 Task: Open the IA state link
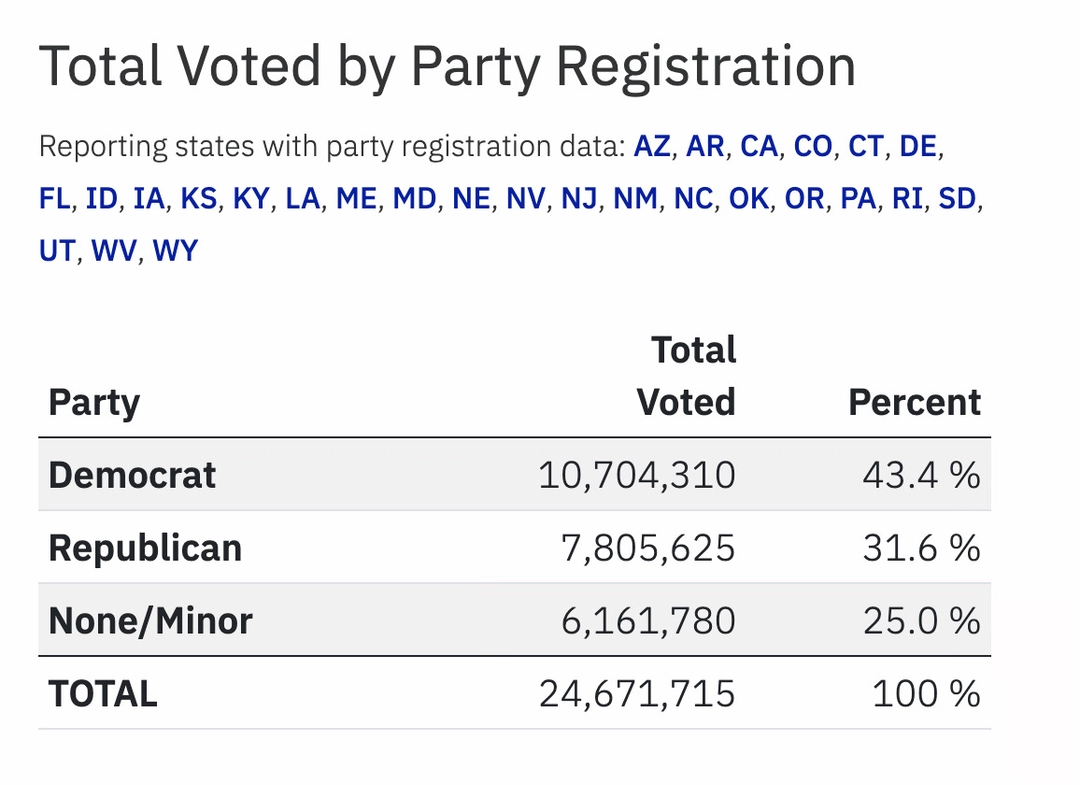pyautogui.click(x=149, y=198)
